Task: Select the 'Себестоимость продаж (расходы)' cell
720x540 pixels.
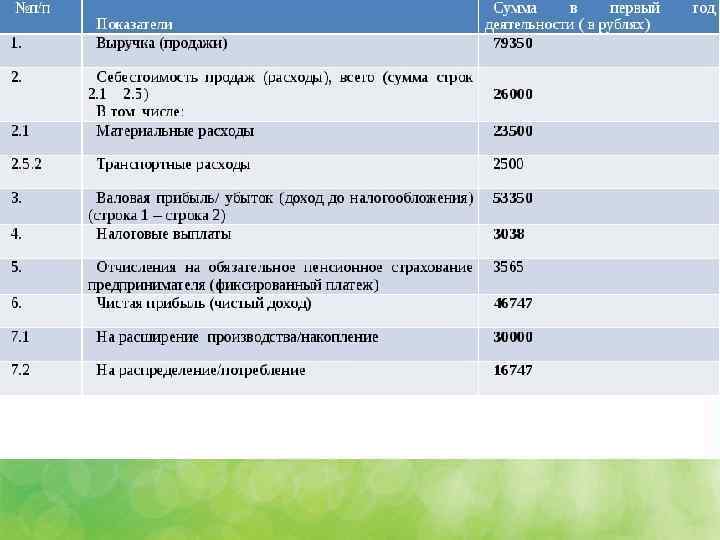Action: (280, 94)
